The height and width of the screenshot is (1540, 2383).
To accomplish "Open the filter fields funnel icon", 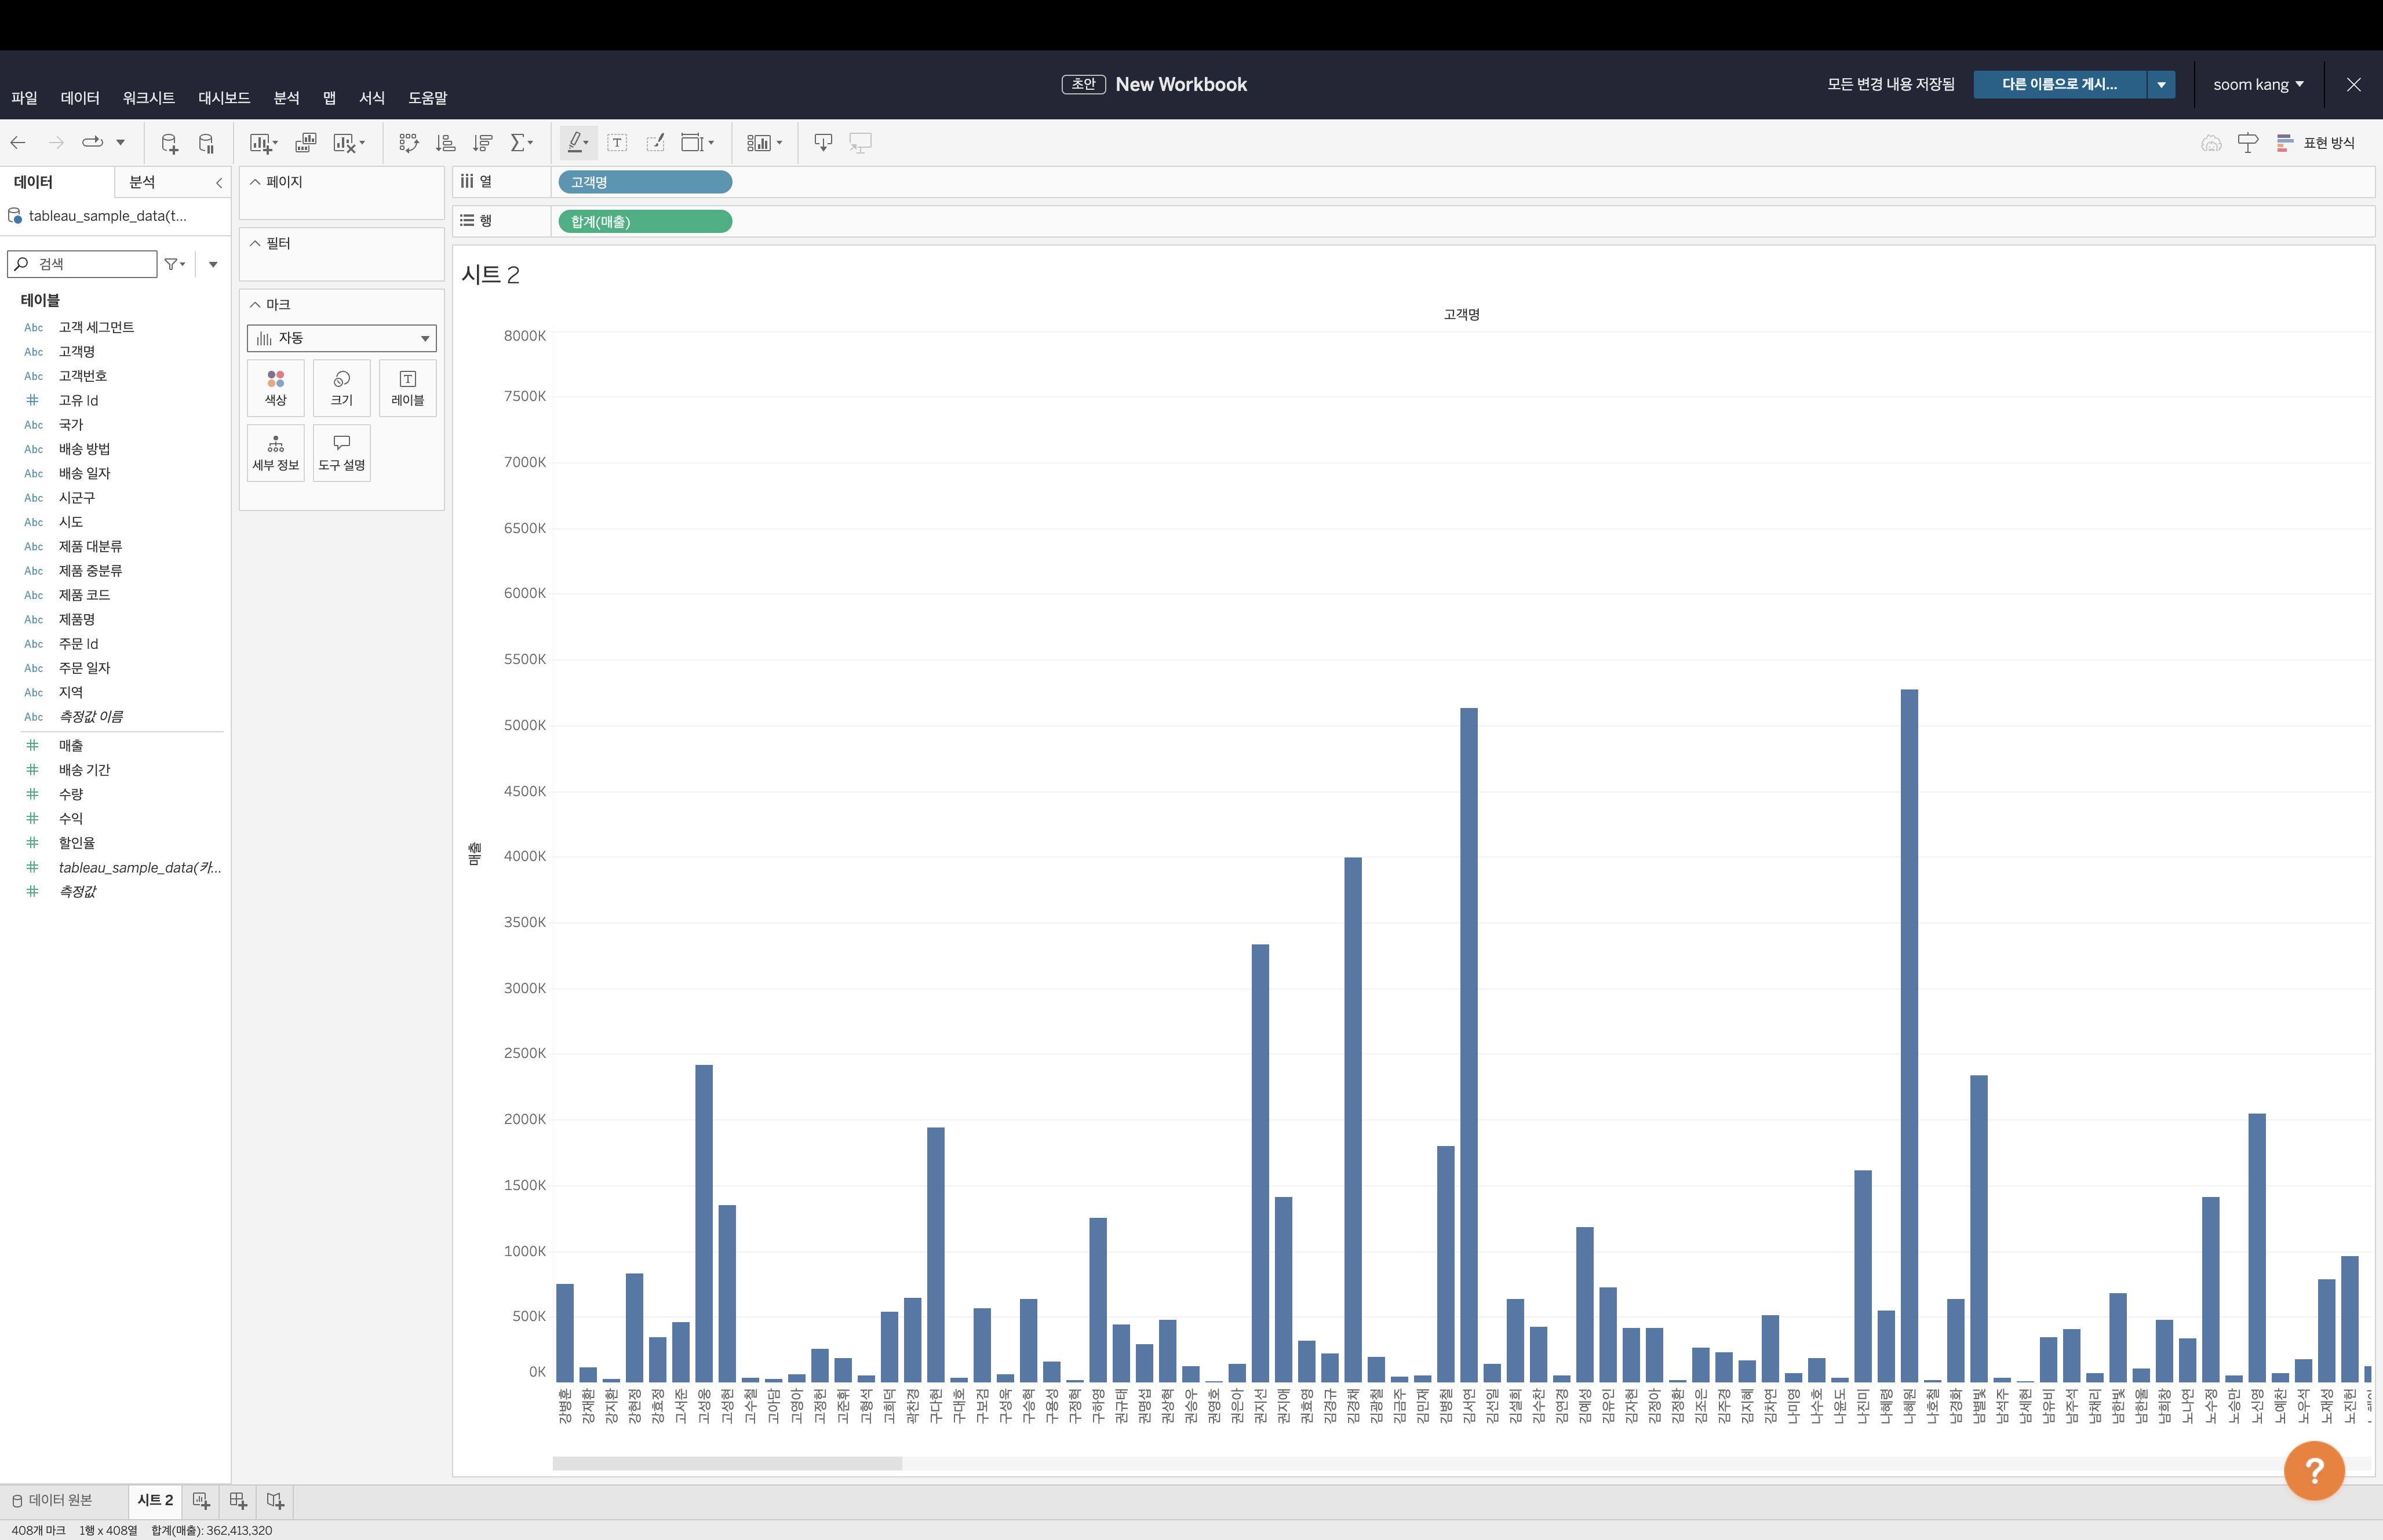I will point(174,264).
